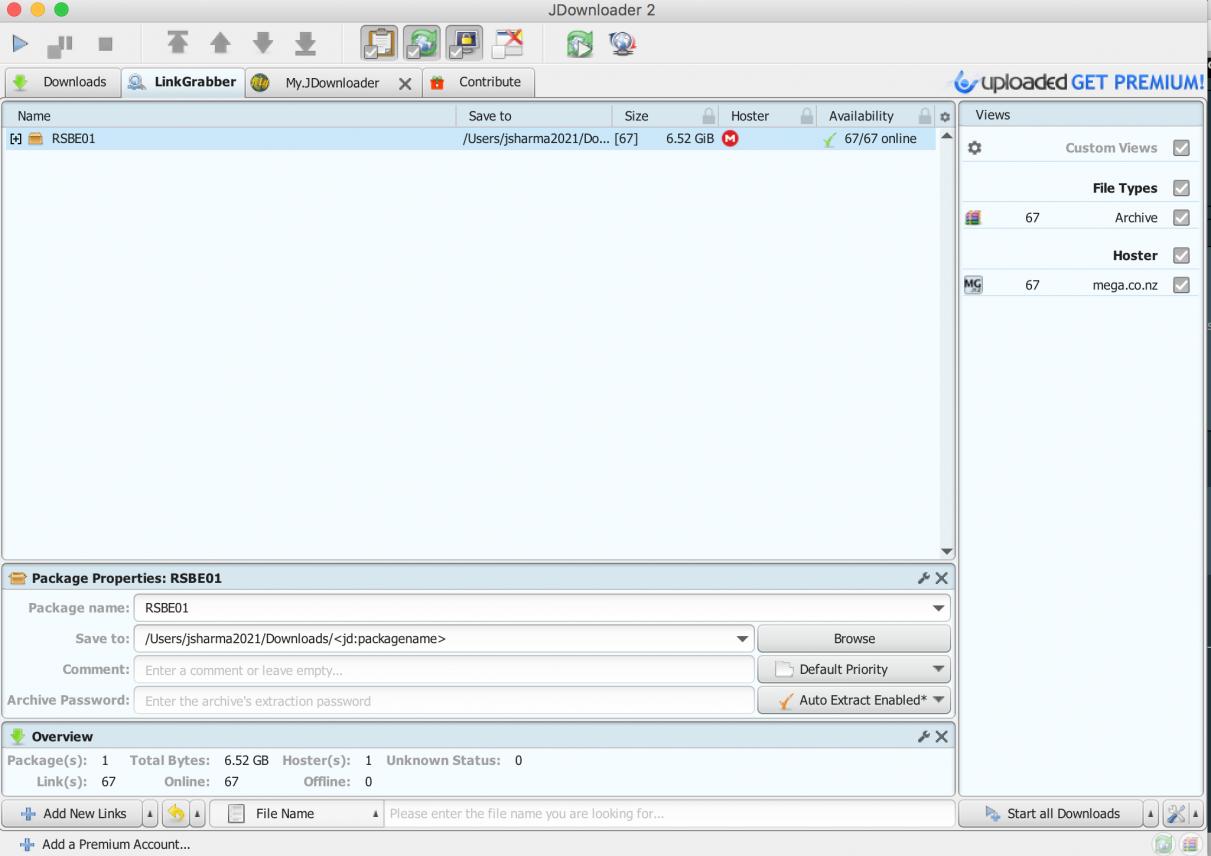Close the Package Properties panel
The width and height of the screenshot is (1211, 856).
click(x=941, y=578)
